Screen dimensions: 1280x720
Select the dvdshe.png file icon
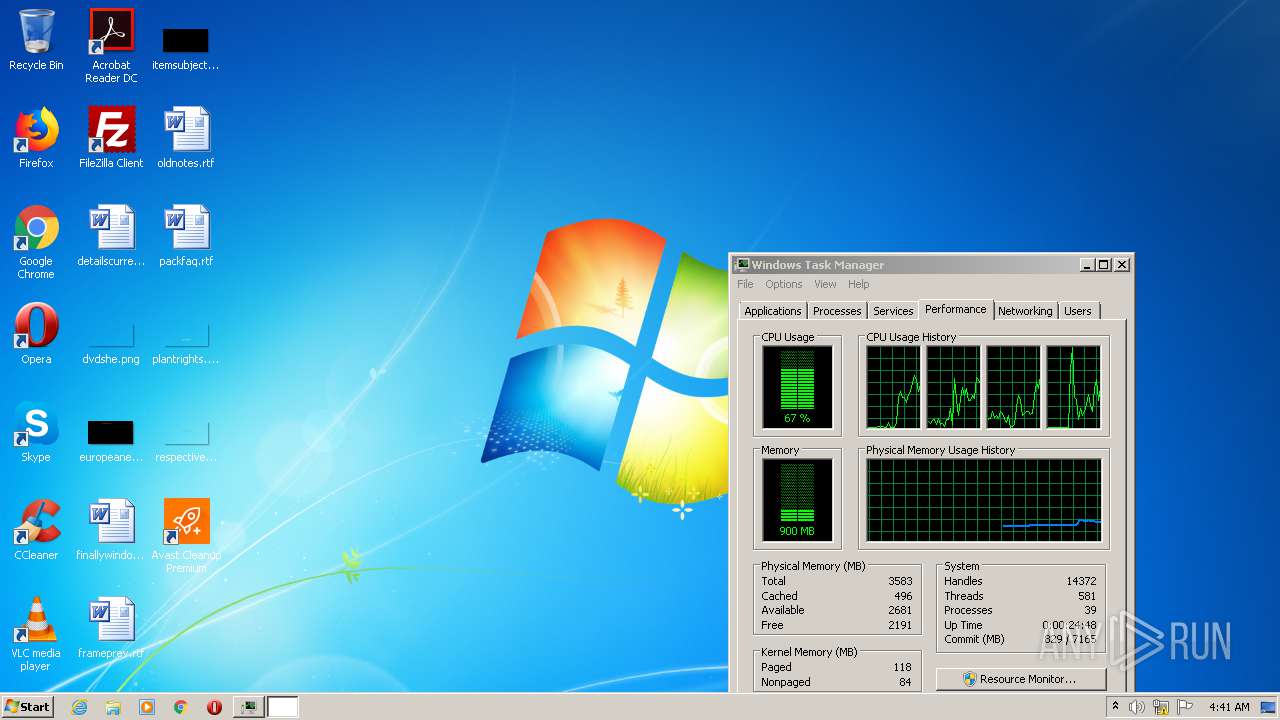coord(111,342)
